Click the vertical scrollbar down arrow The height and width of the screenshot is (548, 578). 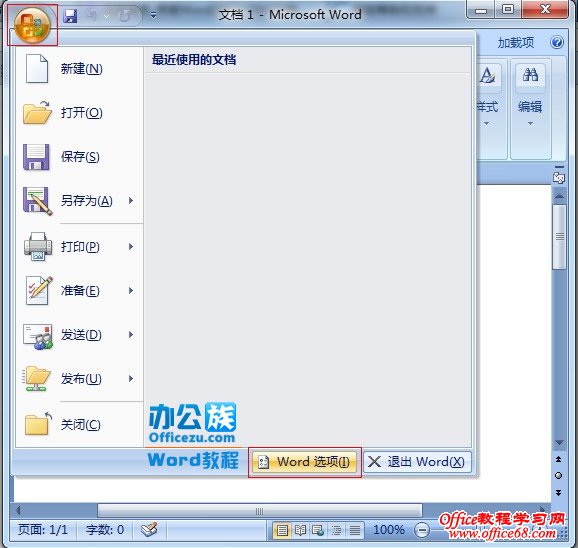[x=559, y=442]
